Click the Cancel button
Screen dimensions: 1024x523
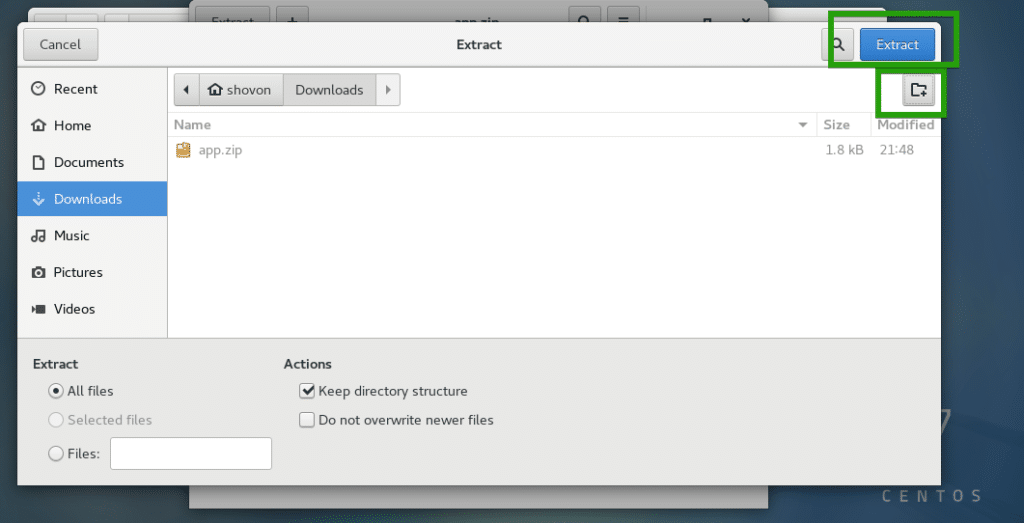[x=60, y=45]
